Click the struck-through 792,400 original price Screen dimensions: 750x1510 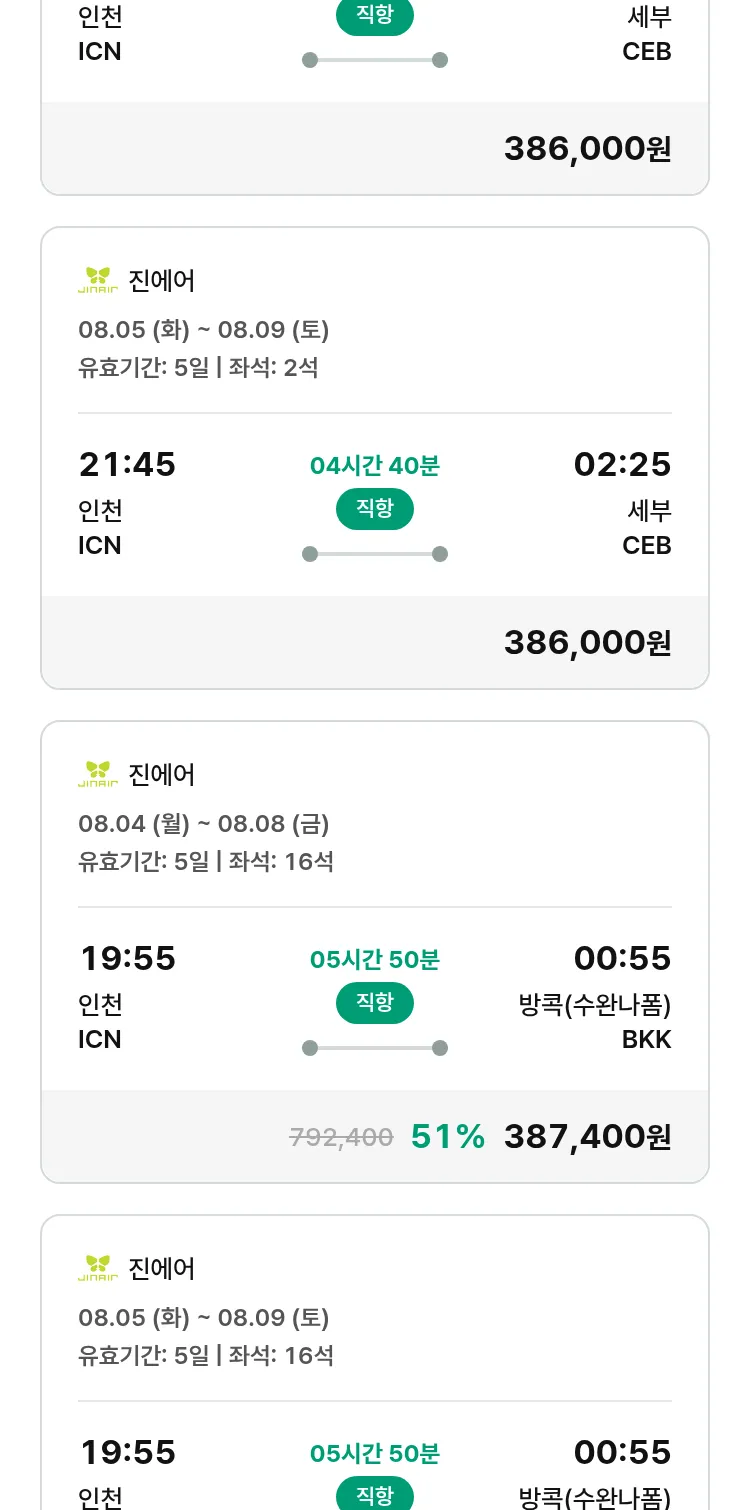tap(341, 1137)
